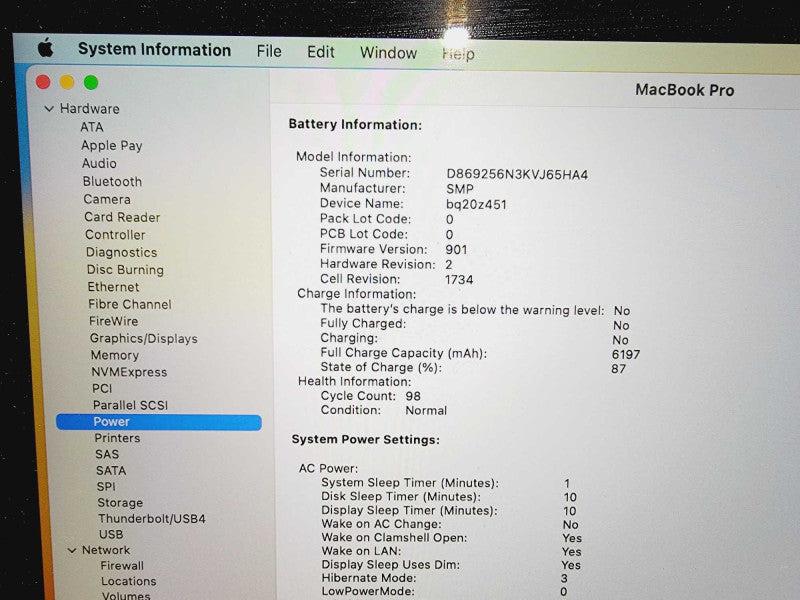Image resolution: width=800 pixels, height=600 pixels.
Task: Open the Window menu
Action: coord(388,53)
